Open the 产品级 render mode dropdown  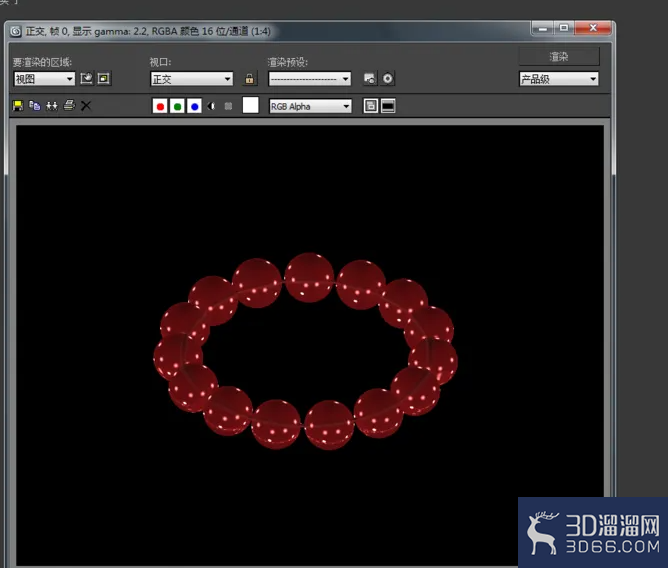click(x=559, y=79)
